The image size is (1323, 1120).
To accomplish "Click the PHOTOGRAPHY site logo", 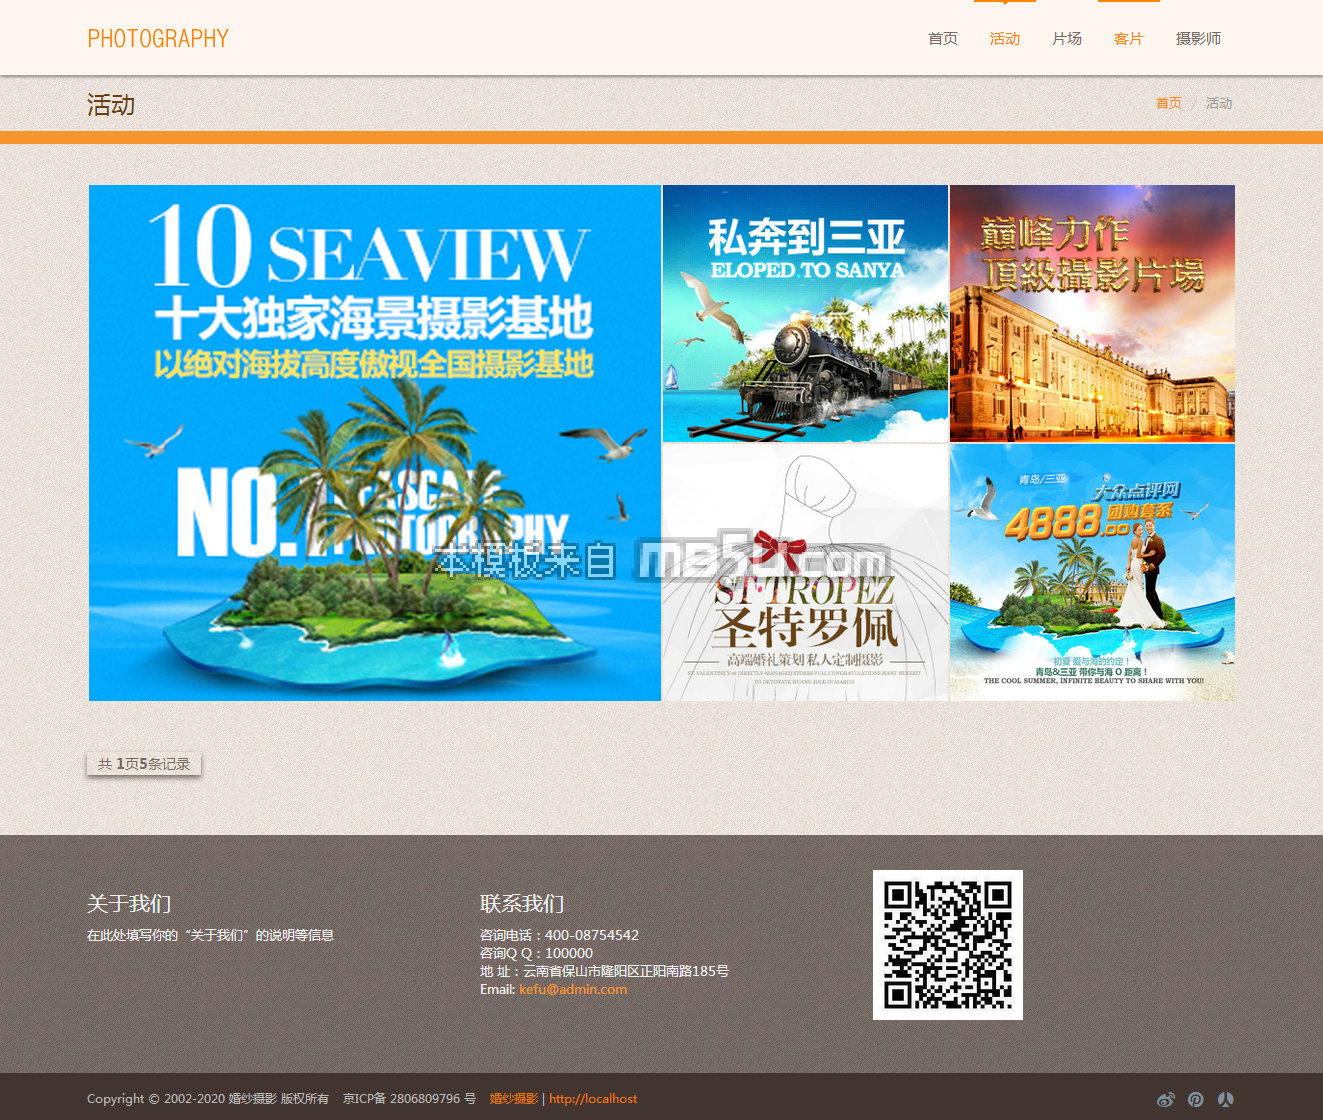I will pyautogui.click(x=158, y=39).
